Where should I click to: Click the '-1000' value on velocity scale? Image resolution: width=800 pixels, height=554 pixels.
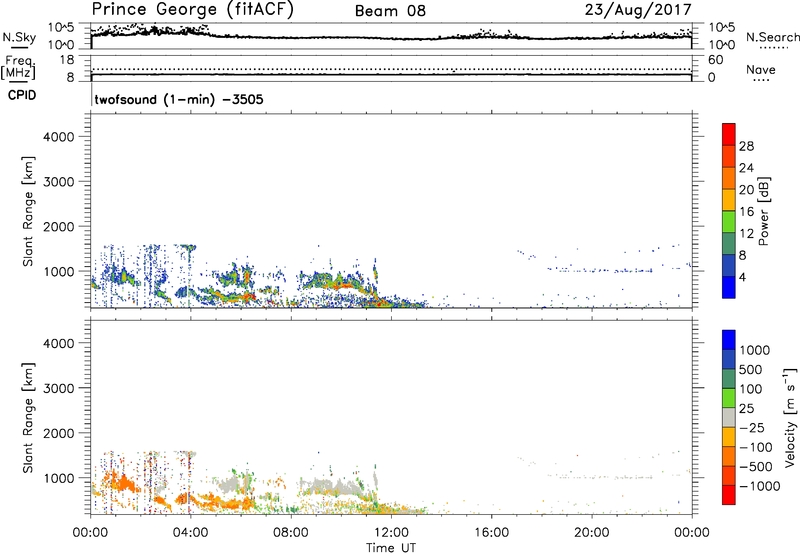point(760,486)
